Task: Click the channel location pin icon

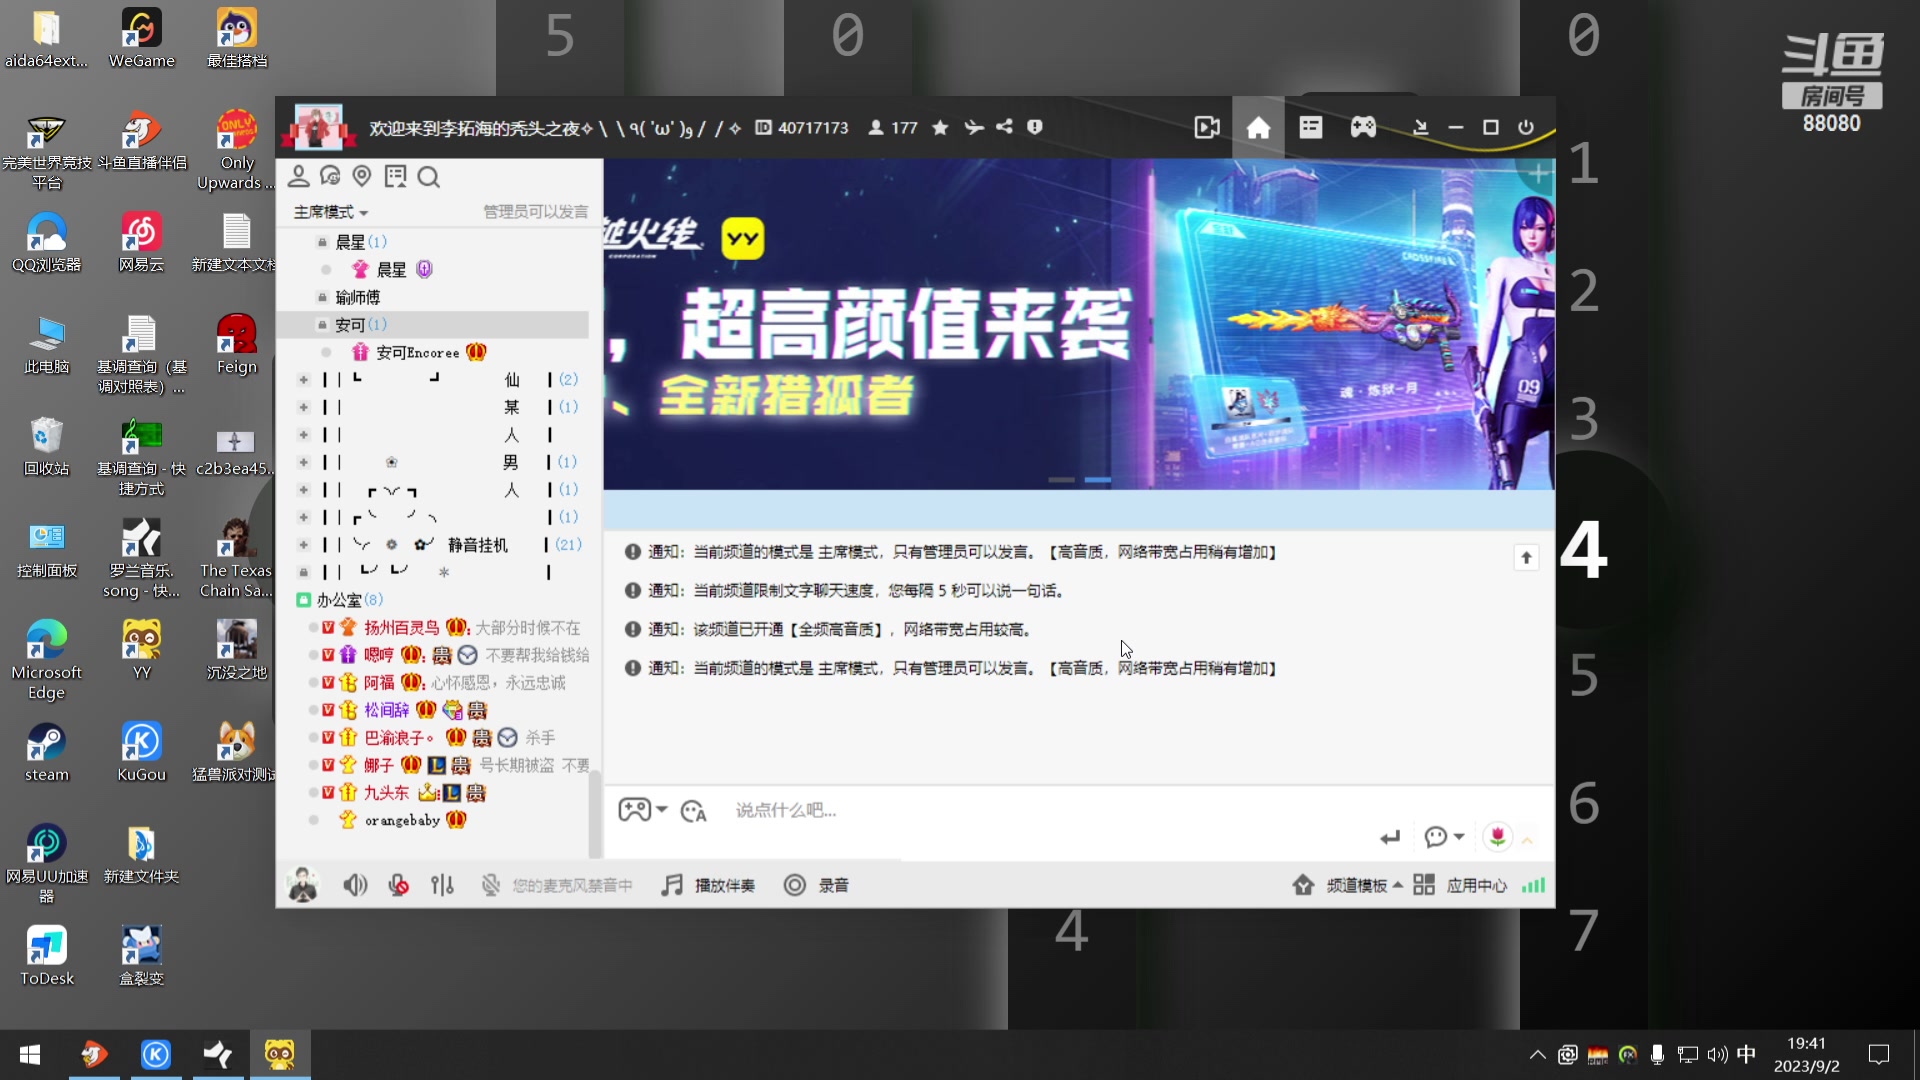Action: point(362,176)
